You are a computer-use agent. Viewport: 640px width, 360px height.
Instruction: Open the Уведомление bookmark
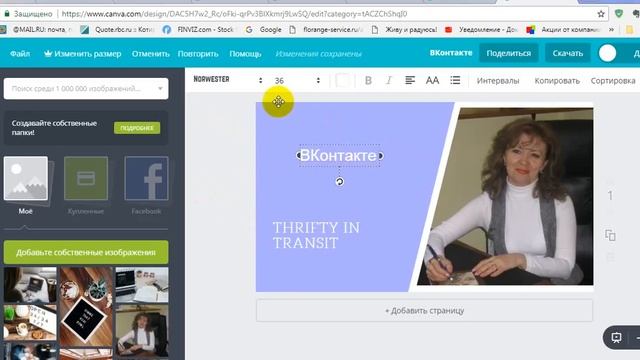(482, 29)
